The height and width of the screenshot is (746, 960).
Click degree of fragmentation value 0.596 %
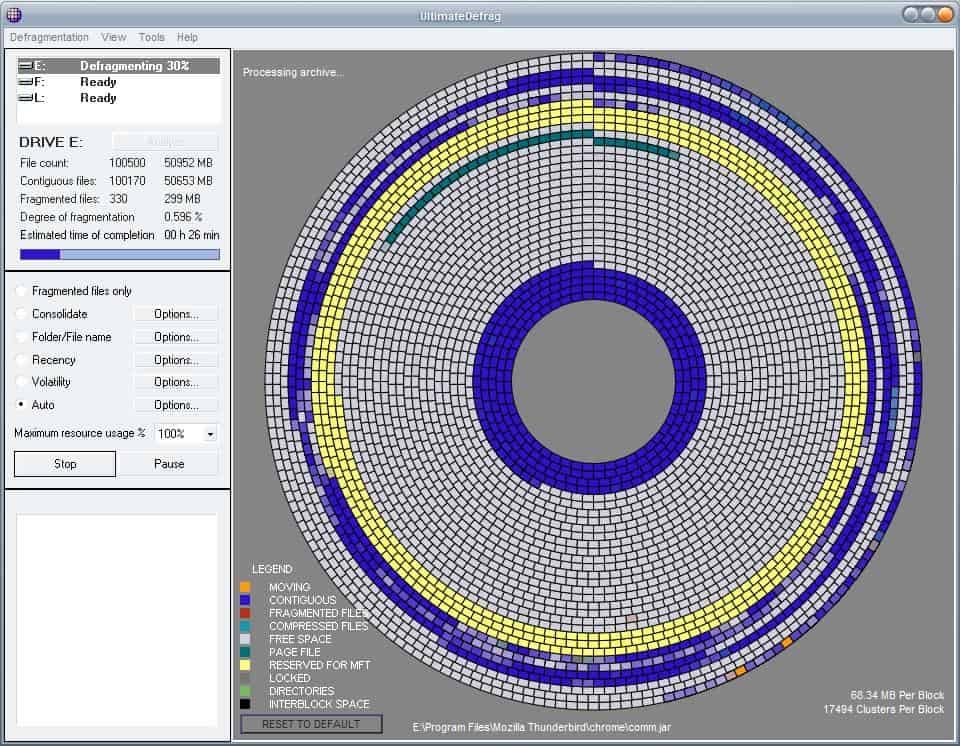[183, 217]
